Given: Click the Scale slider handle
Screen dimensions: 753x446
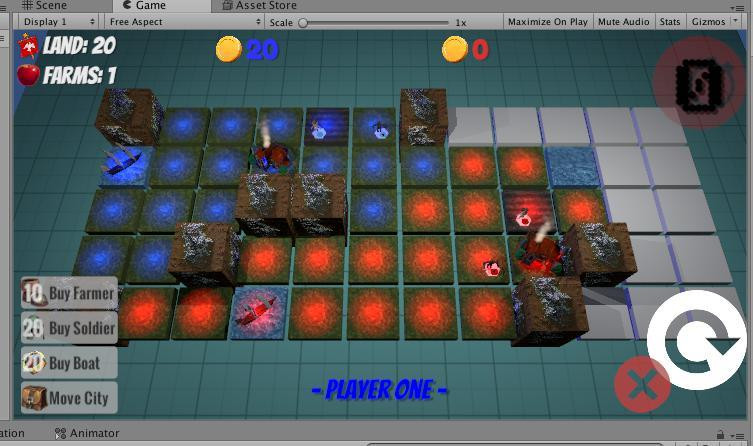Looking at the screenshot, I should pyautogui.click(x=303, y=23).
